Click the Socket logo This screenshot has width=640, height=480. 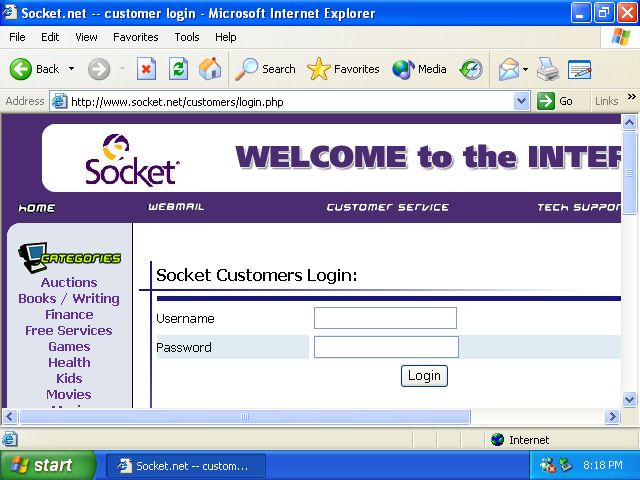click(131, 160)
